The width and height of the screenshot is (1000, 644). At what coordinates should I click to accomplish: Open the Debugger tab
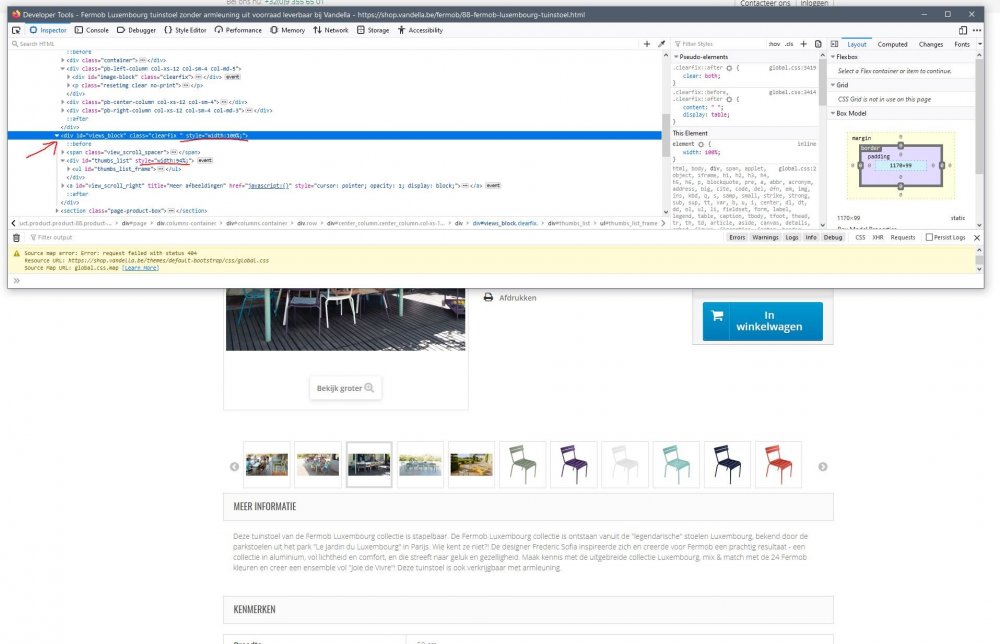(x=136, y=30)
